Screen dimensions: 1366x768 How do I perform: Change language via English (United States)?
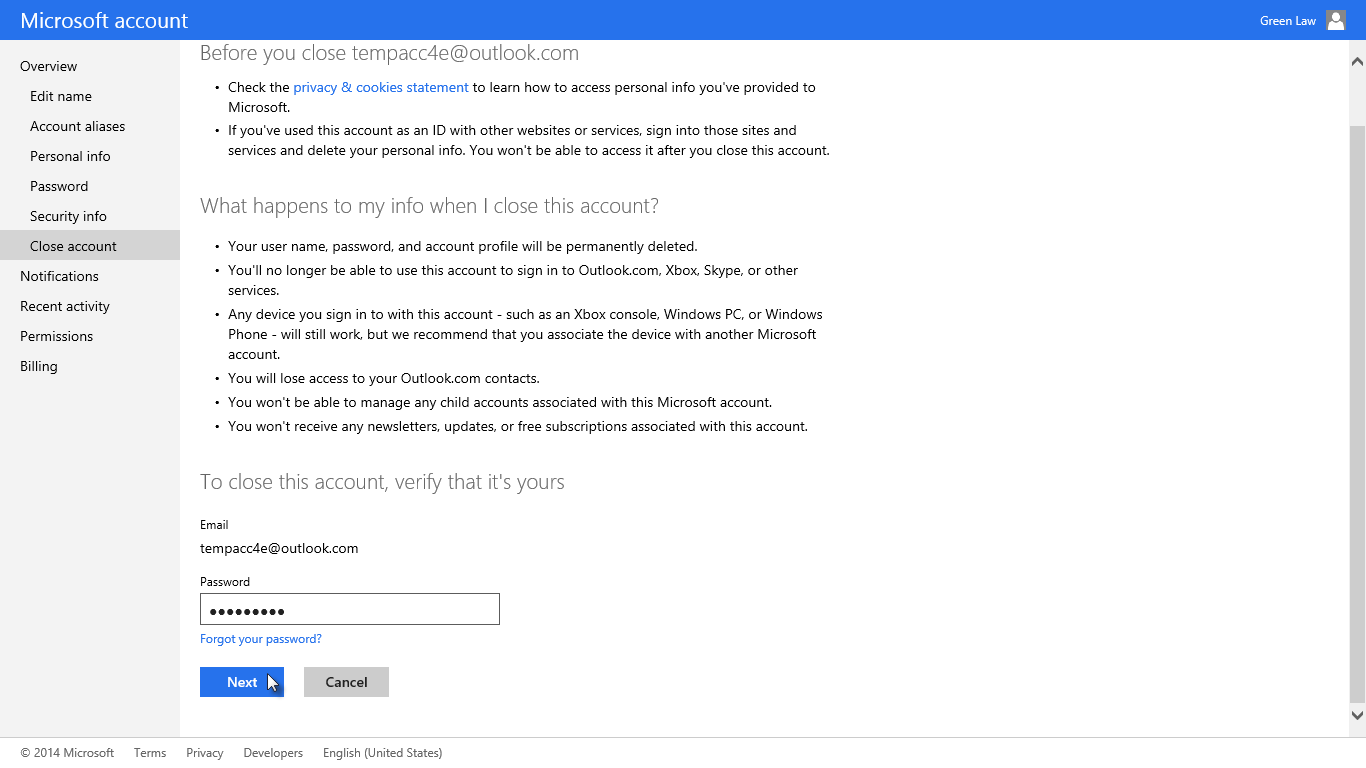382,752
